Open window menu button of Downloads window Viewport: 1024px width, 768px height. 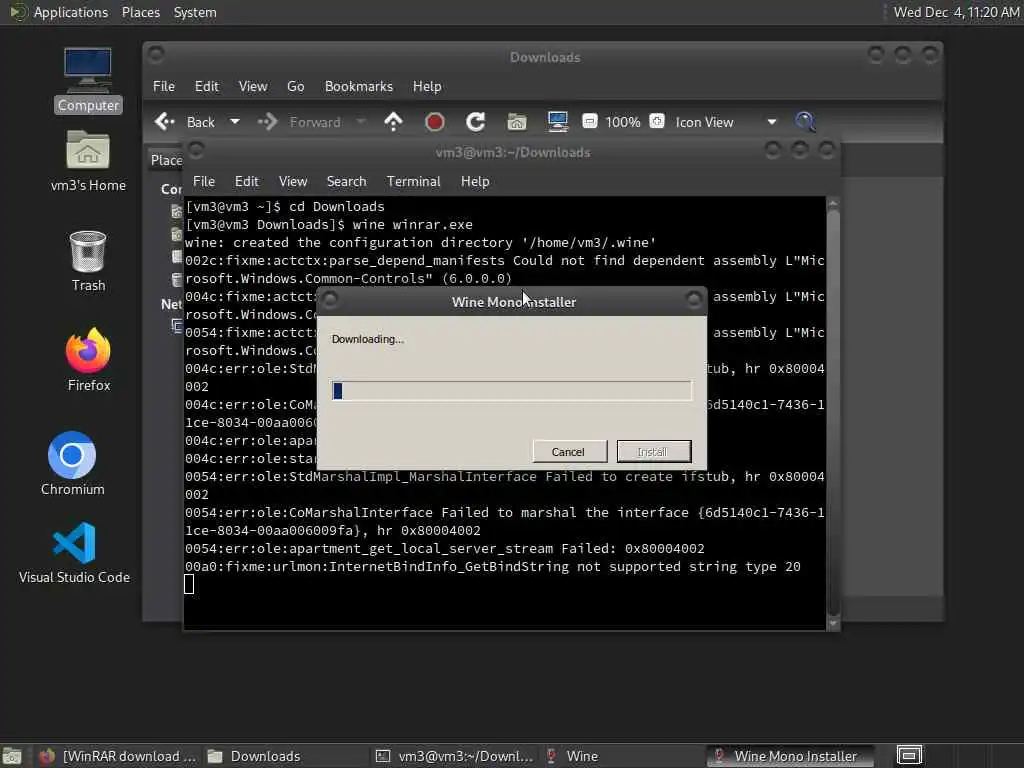(x=155, y=54)
